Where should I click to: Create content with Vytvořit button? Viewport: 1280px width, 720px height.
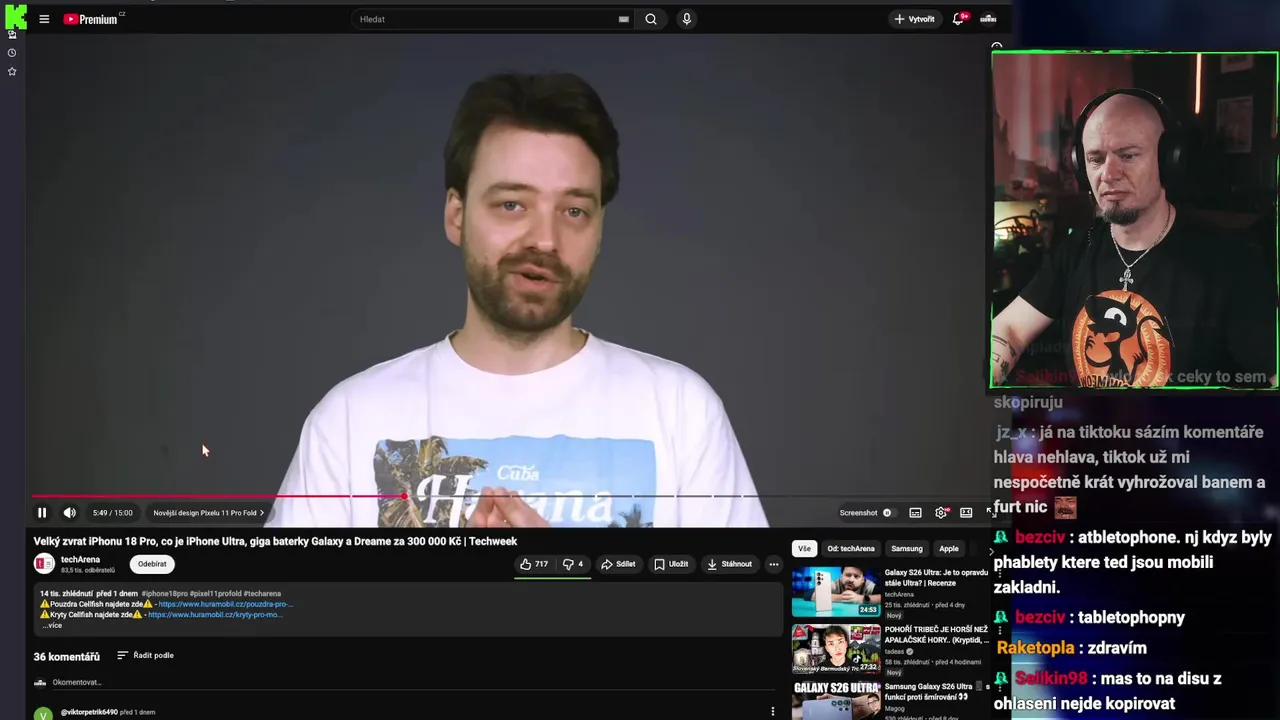(914, 19)
